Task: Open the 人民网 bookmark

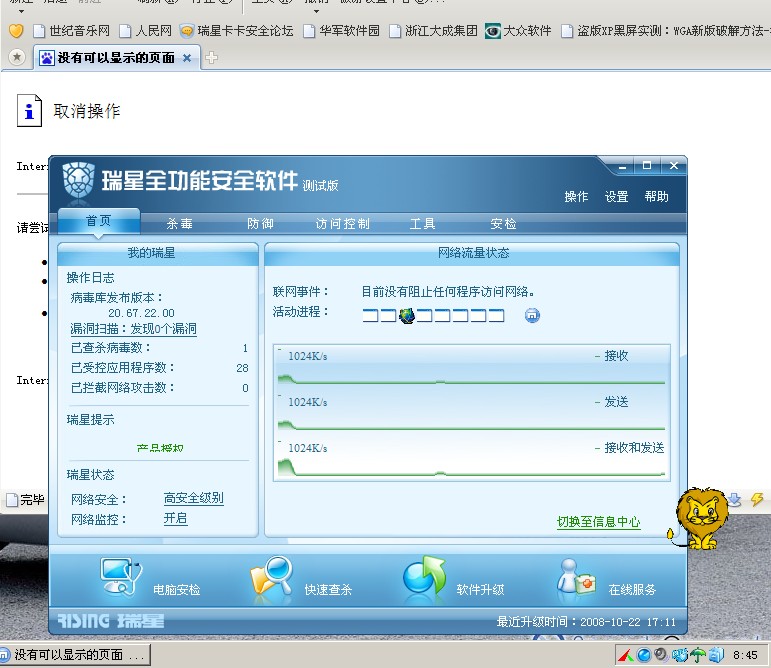Action: pos(146,31)
